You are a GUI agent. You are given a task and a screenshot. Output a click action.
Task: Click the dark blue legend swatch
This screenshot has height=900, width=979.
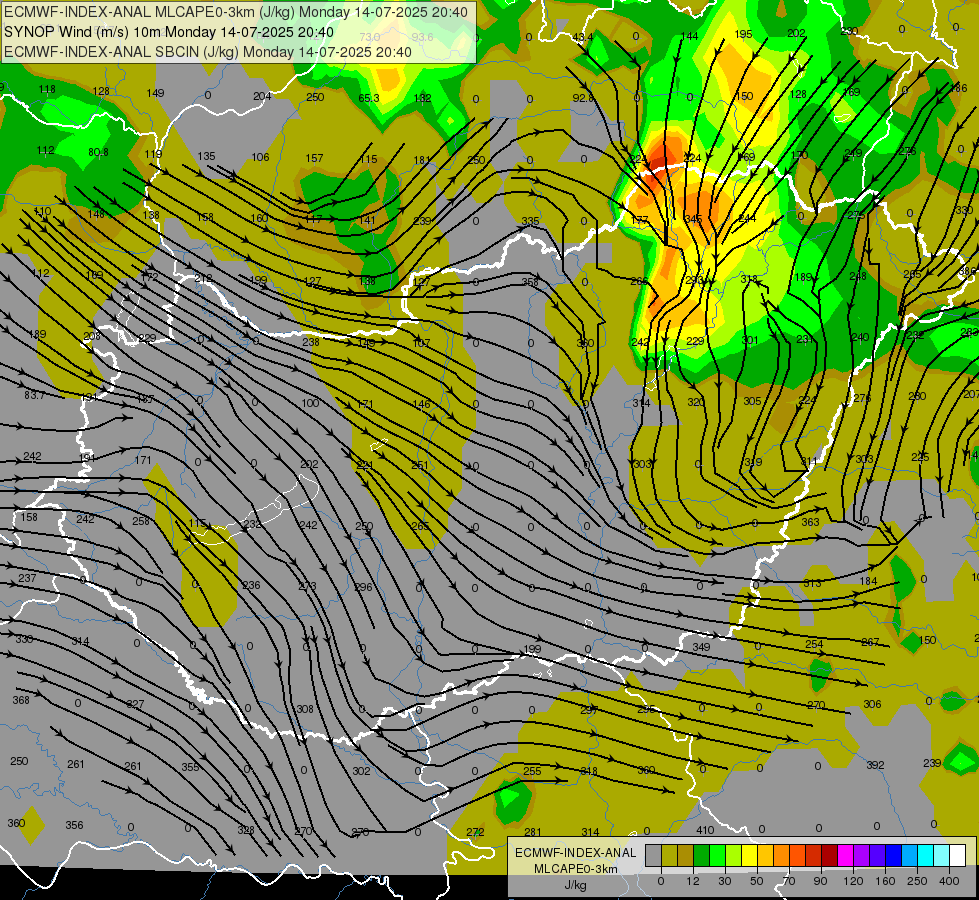point(893,856)
